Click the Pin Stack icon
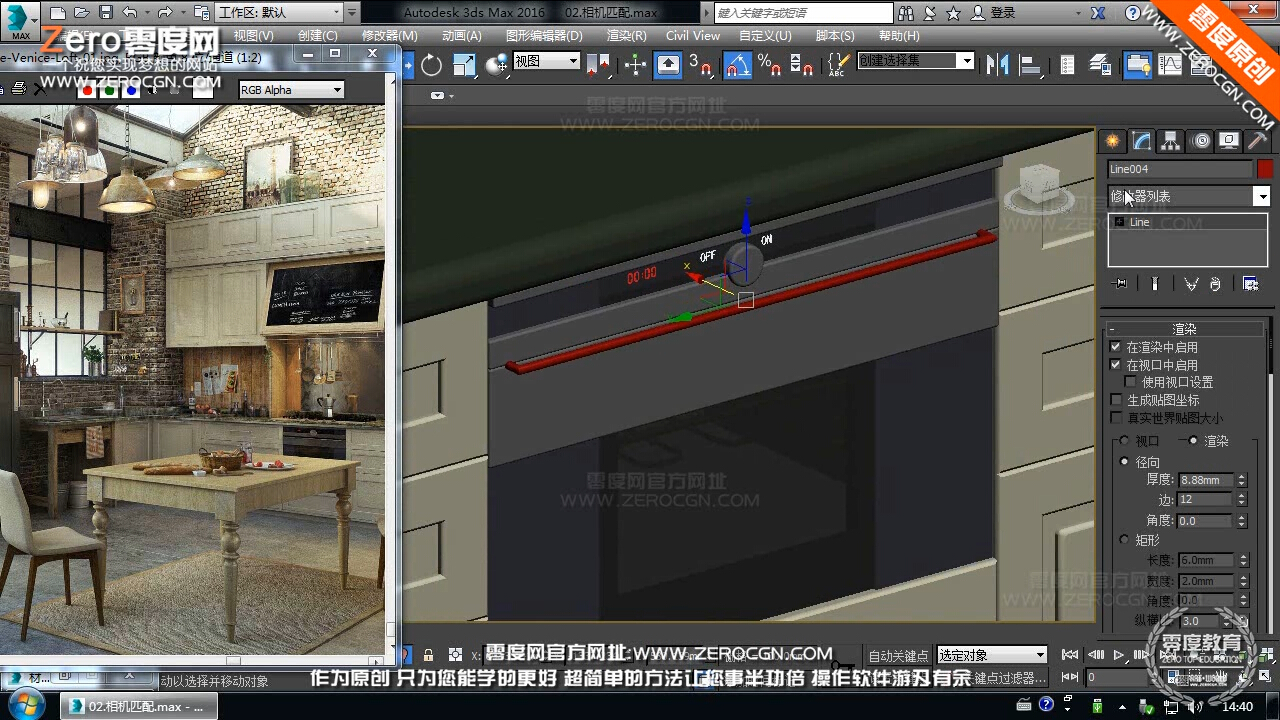Screen dimensions: 1280x720 tap(1120, 284)
